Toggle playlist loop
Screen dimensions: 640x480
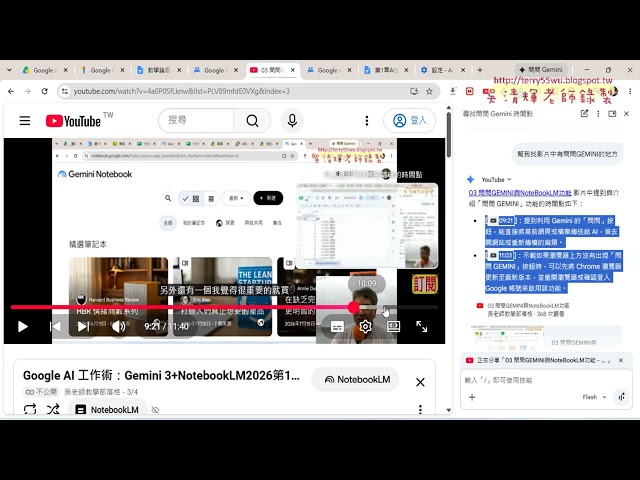tap(30, 409)
